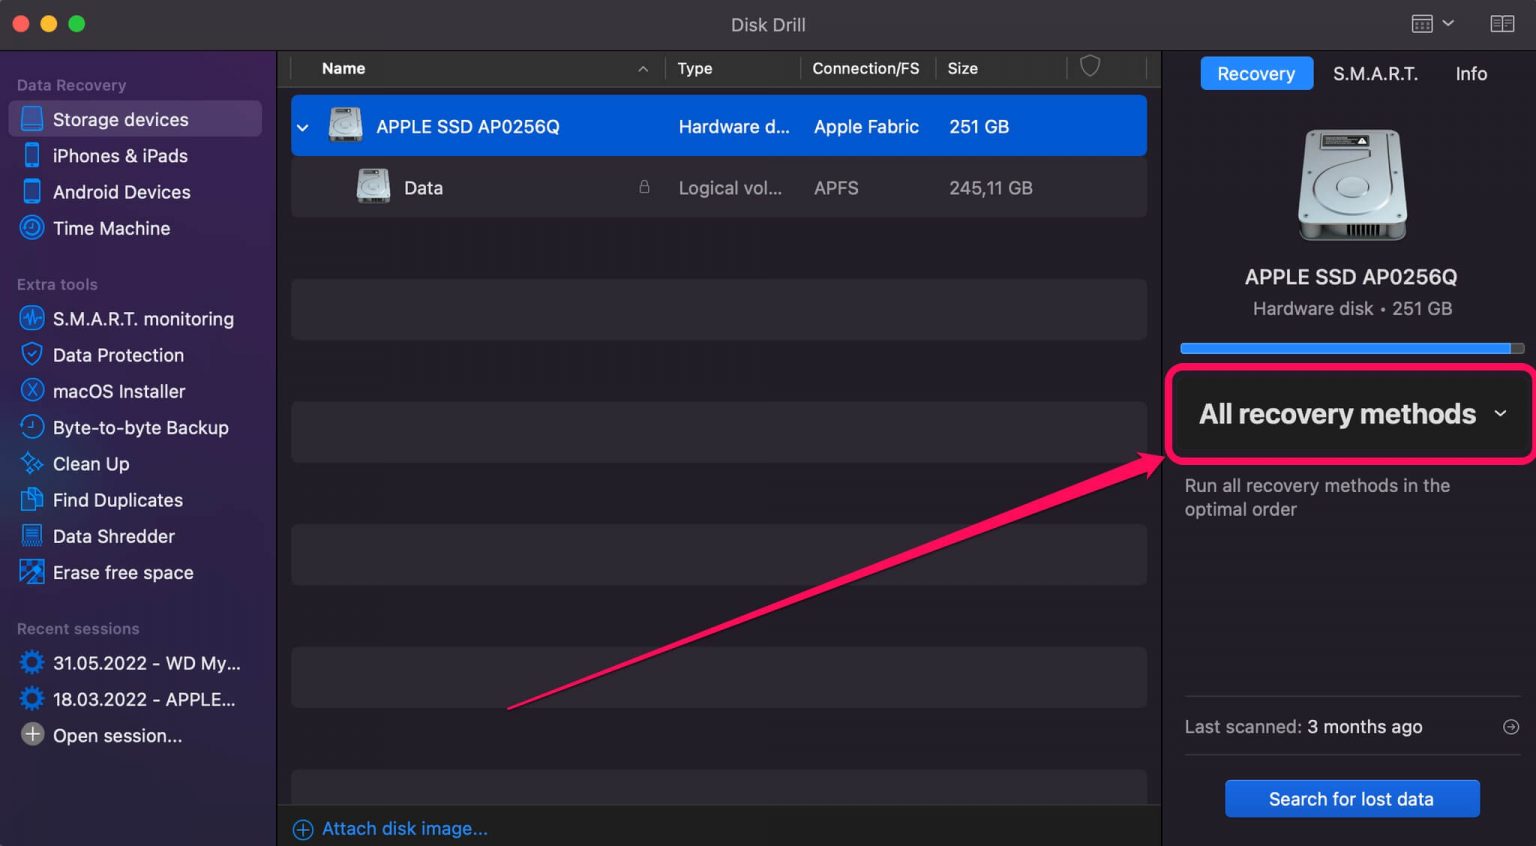This screenshot has width=1536, height=846.
Task: Select the iPhones & iPads category
Action: click(x=120, y=155)
